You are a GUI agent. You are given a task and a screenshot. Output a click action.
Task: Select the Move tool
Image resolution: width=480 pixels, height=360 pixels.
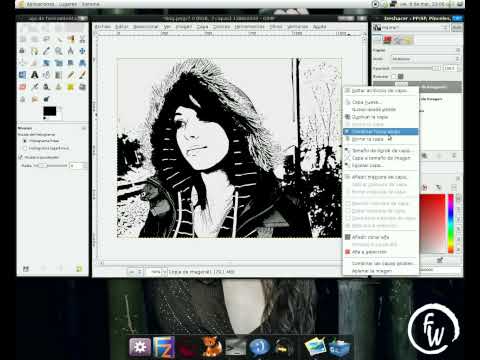(82, 51)
